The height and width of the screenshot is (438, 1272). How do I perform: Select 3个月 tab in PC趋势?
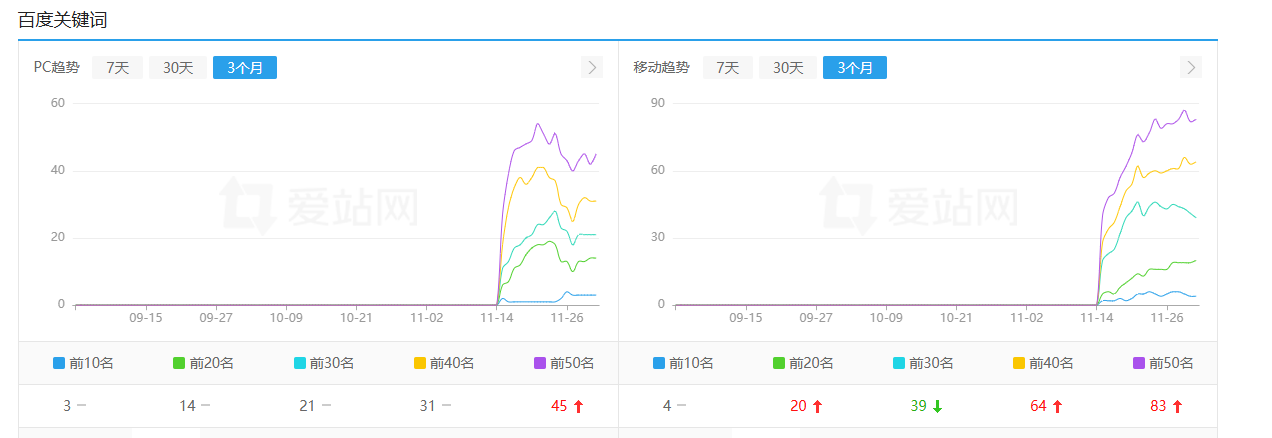[x=245, y=68]
